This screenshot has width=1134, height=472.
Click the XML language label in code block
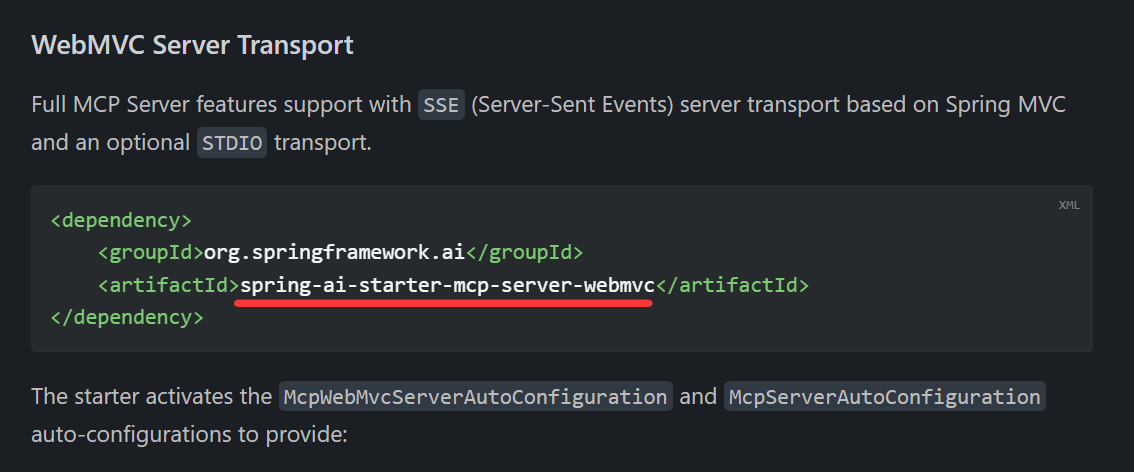coord(1069,205)
